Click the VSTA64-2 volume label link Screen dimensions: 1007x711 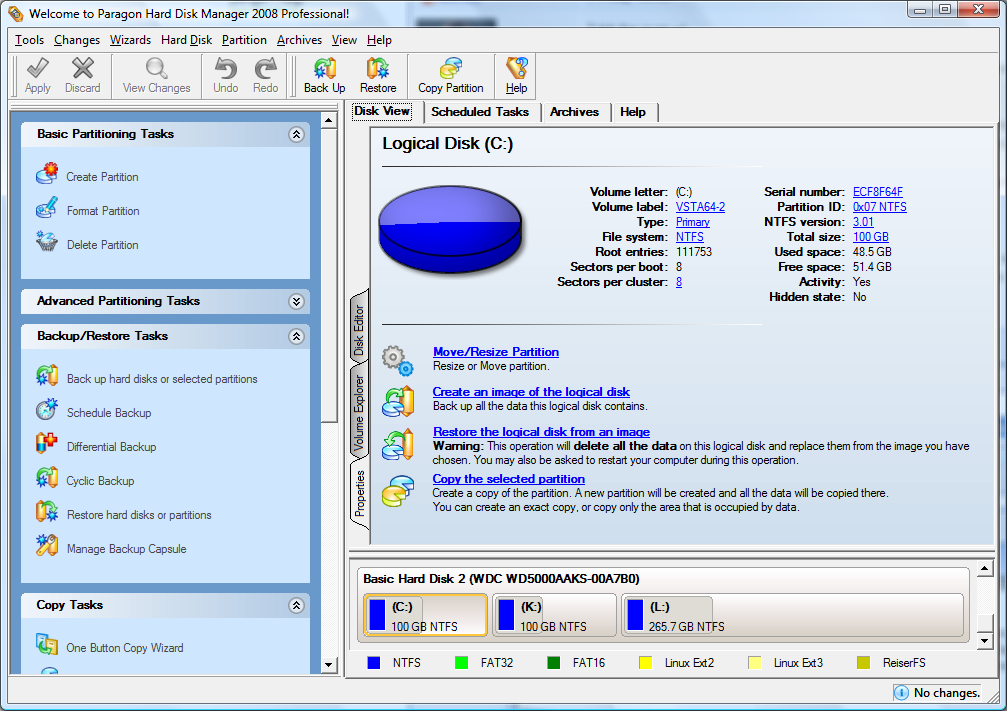click(x=700, y=207)
